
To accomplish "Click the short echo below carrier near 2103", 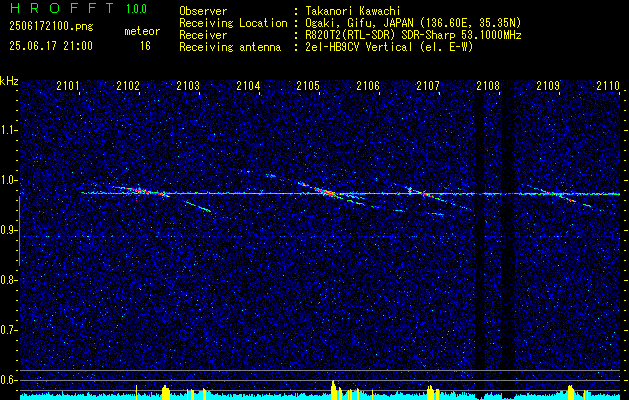I will pyautogui.click(x=198, y=206).
